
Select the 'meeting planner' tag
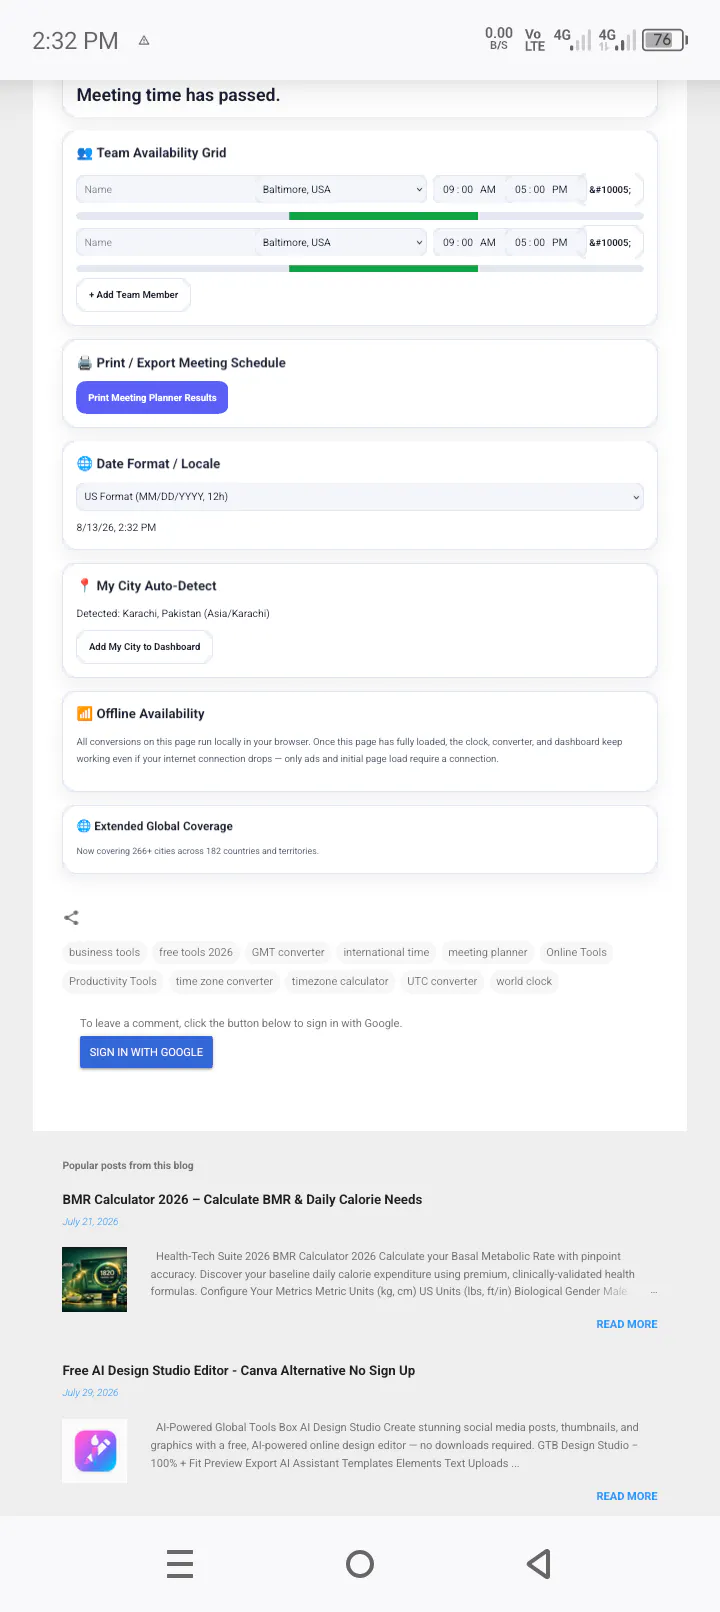[488, 952]
